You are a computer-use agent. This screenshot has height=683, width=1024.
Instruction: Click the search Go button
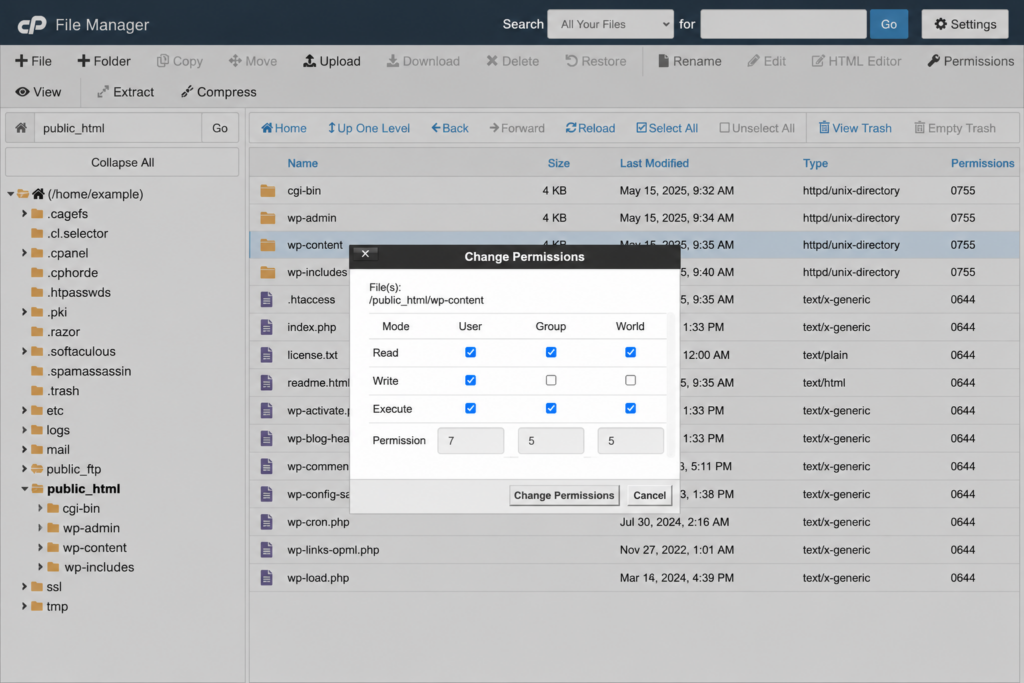pos(888,24)
